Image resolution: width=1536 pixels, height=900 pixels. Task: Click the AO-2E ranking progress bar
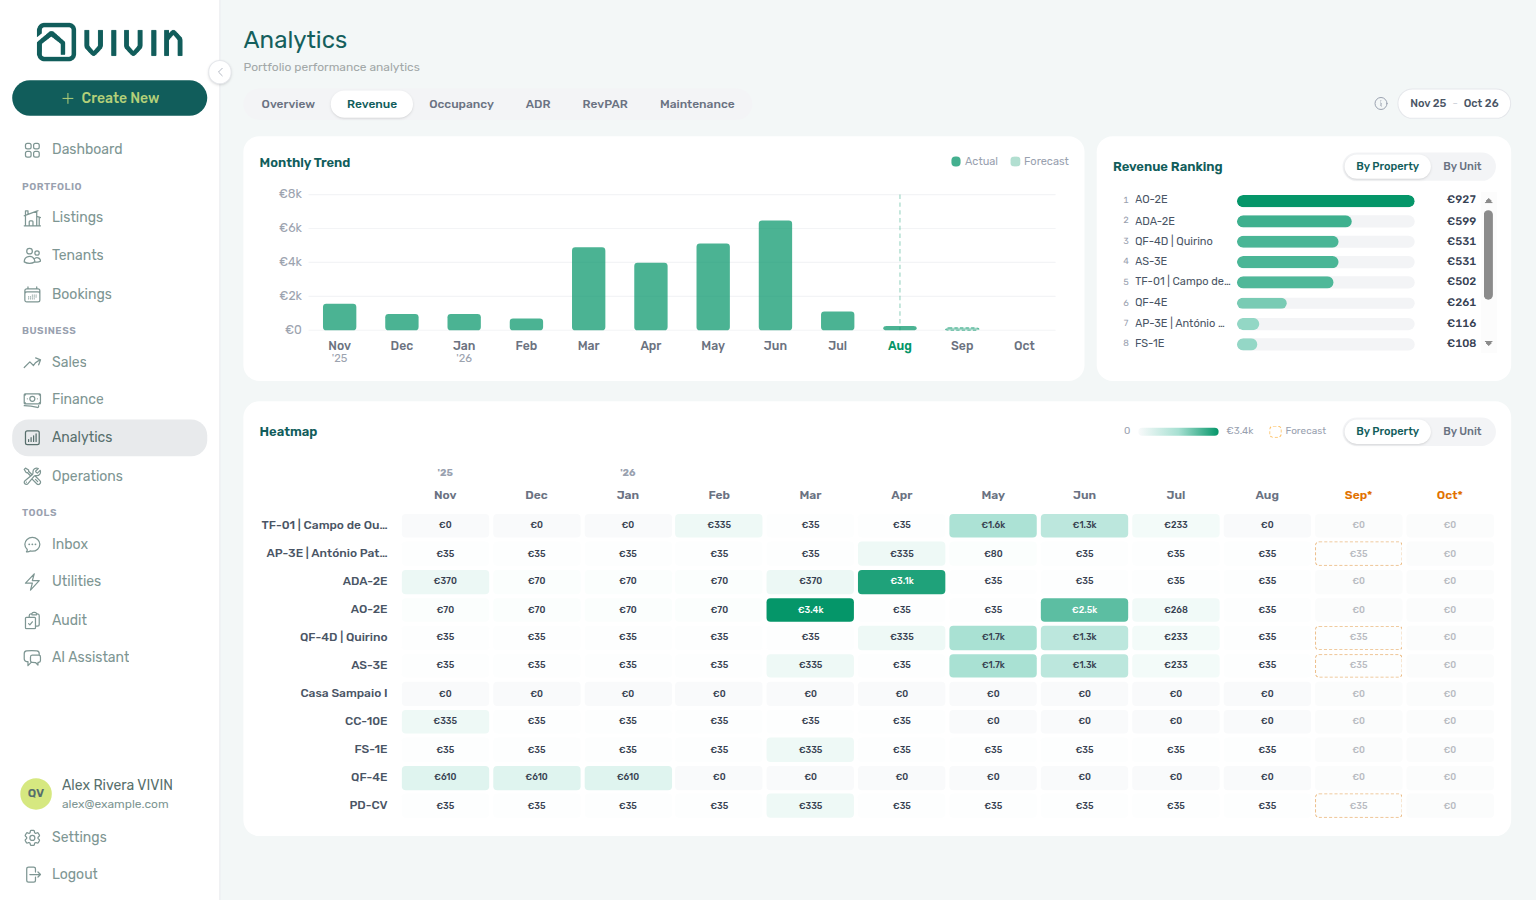point(1325,200)
